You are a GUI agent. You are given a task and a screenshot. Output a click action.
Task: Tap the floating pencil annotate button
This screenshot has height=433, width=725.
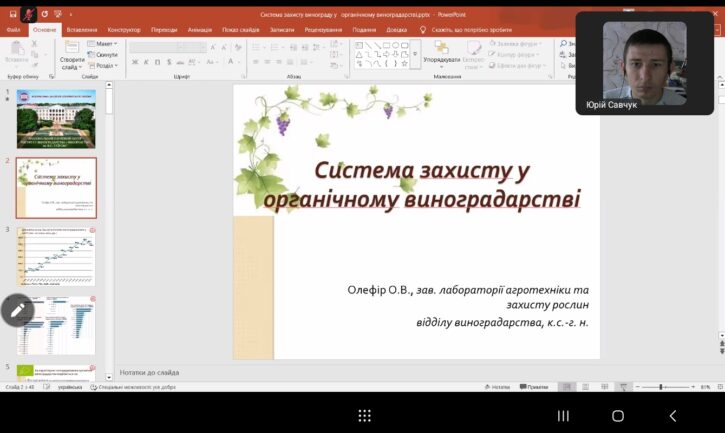pos(18,310)
